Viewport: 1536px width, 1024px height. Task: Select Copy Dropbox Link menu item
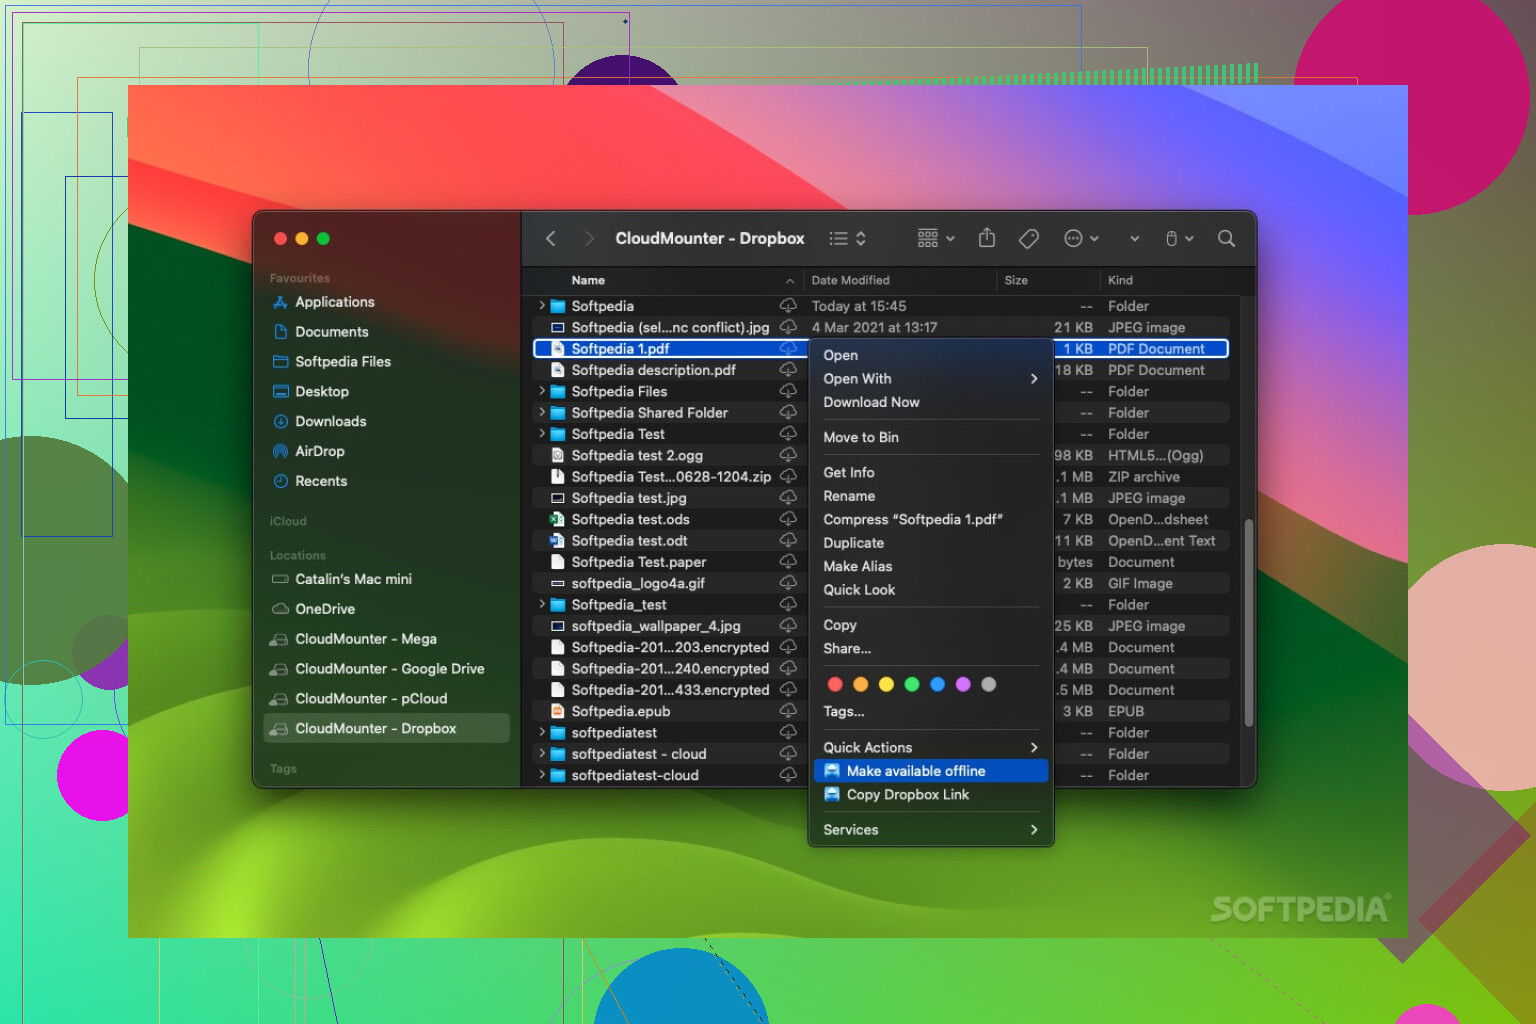[907, 795]
